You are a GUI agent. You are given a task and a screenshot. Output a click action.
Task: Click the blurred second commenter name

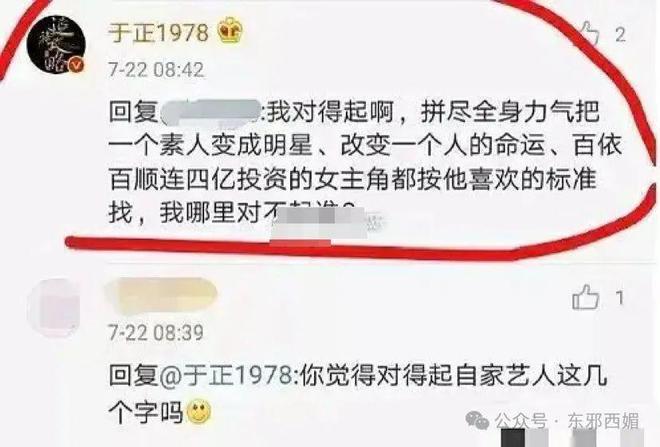[161, 295]
